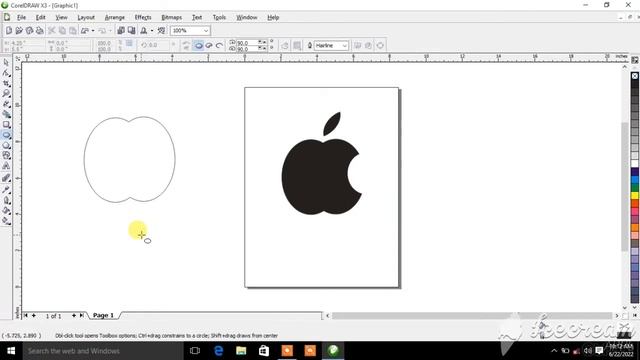Go to first page navigation button

(26, 316)
